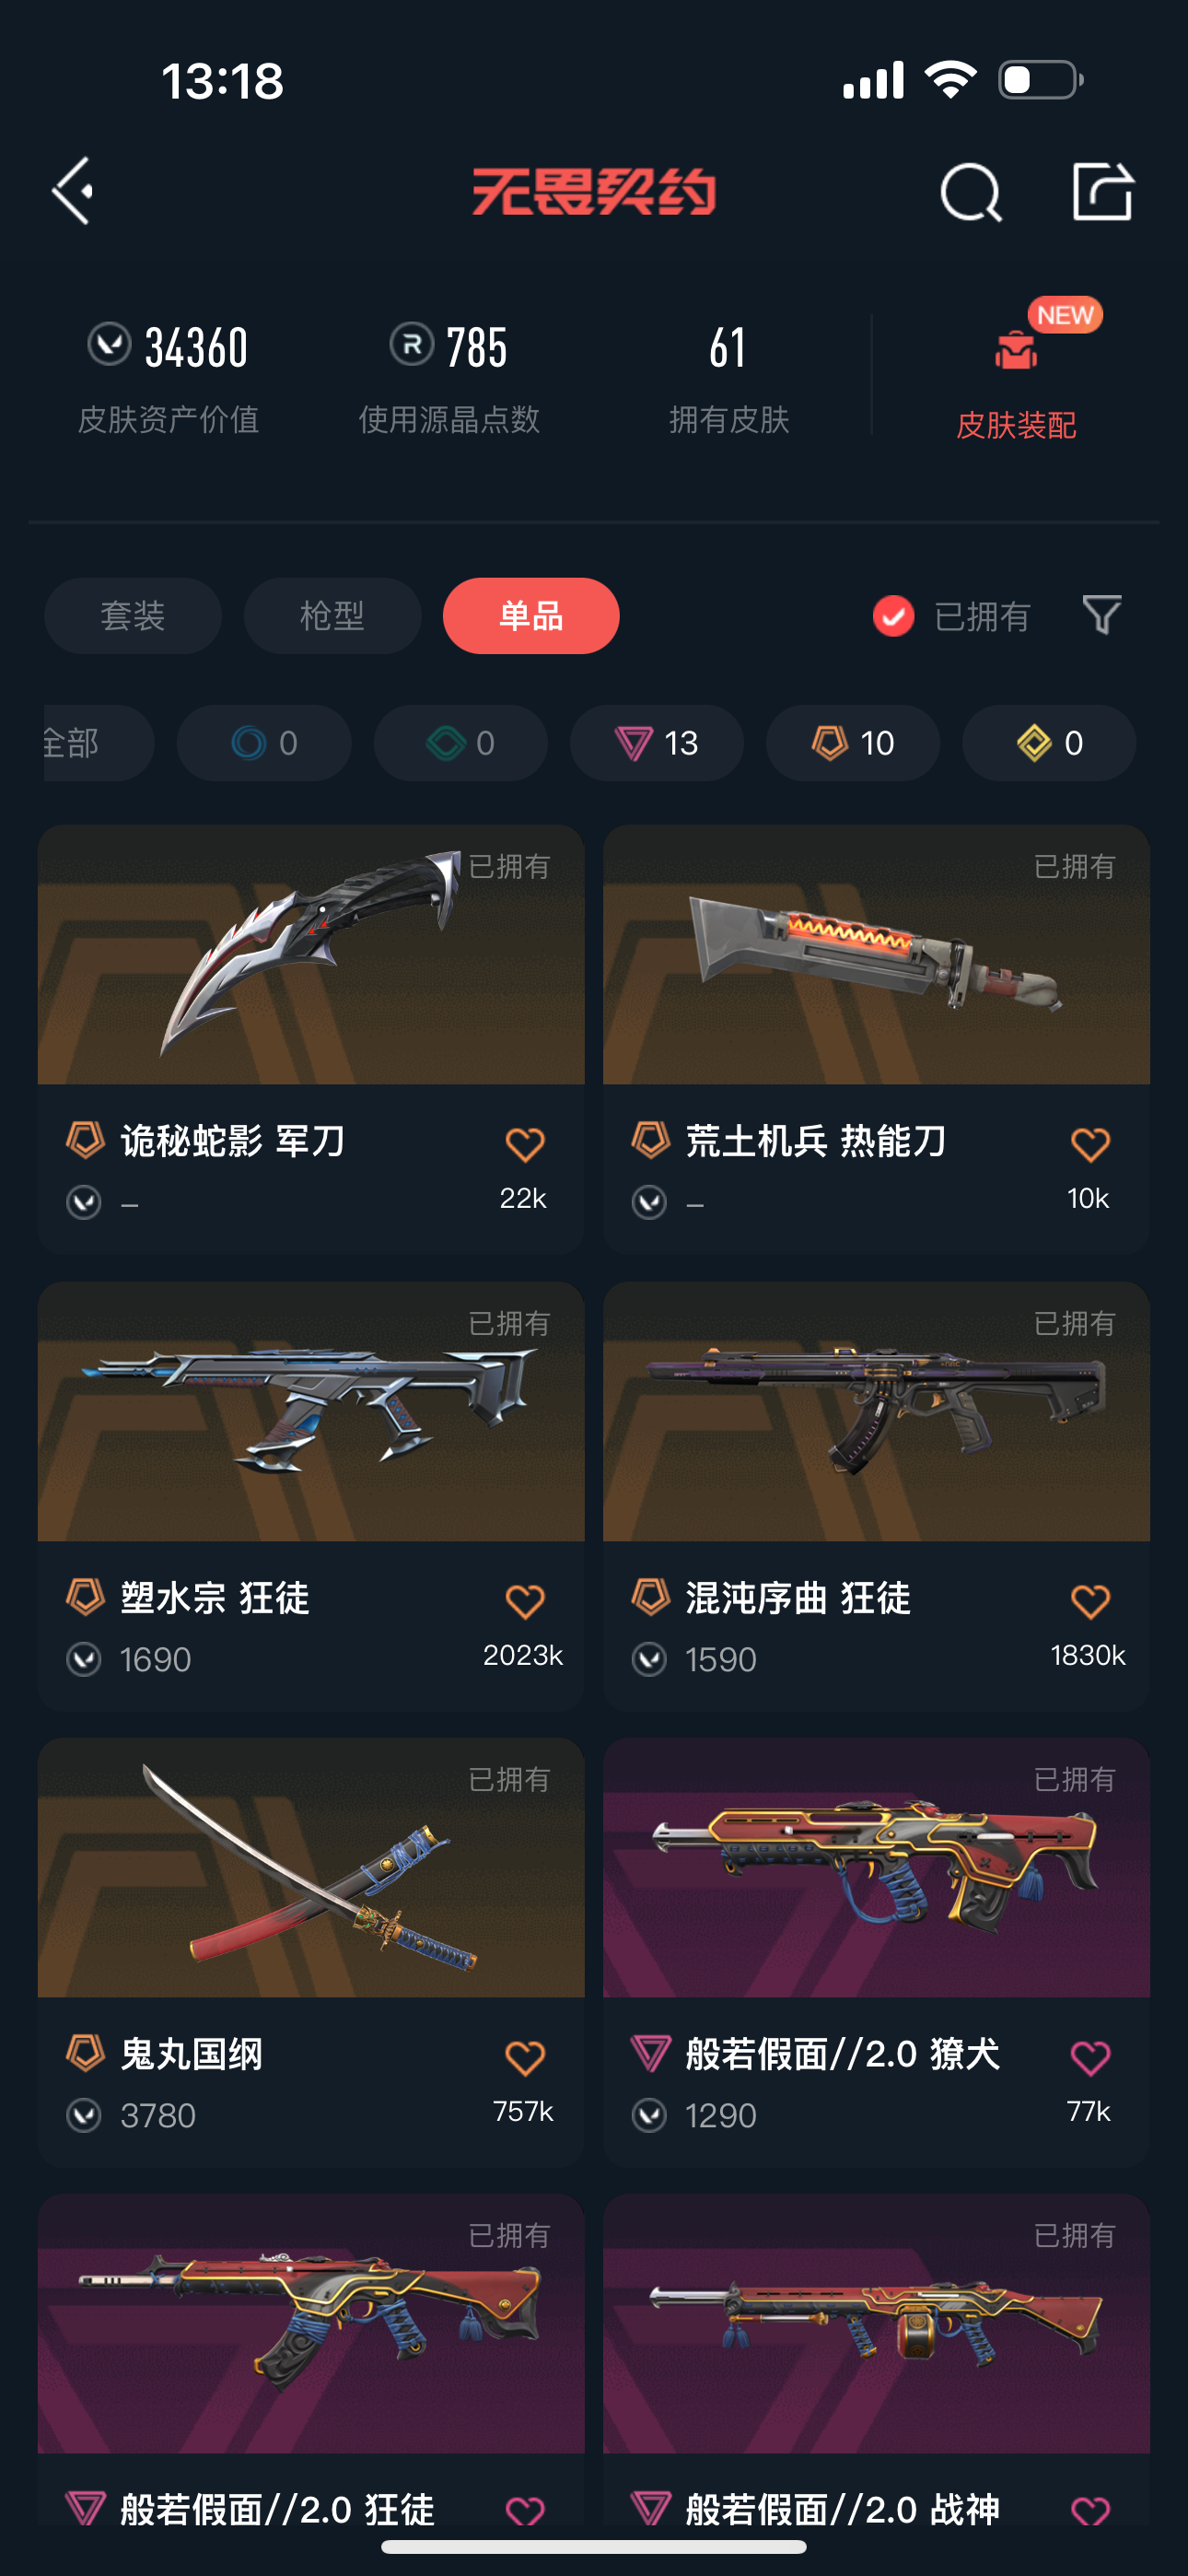Filter by yellow diamond tier showing 0

(1049, 743)
